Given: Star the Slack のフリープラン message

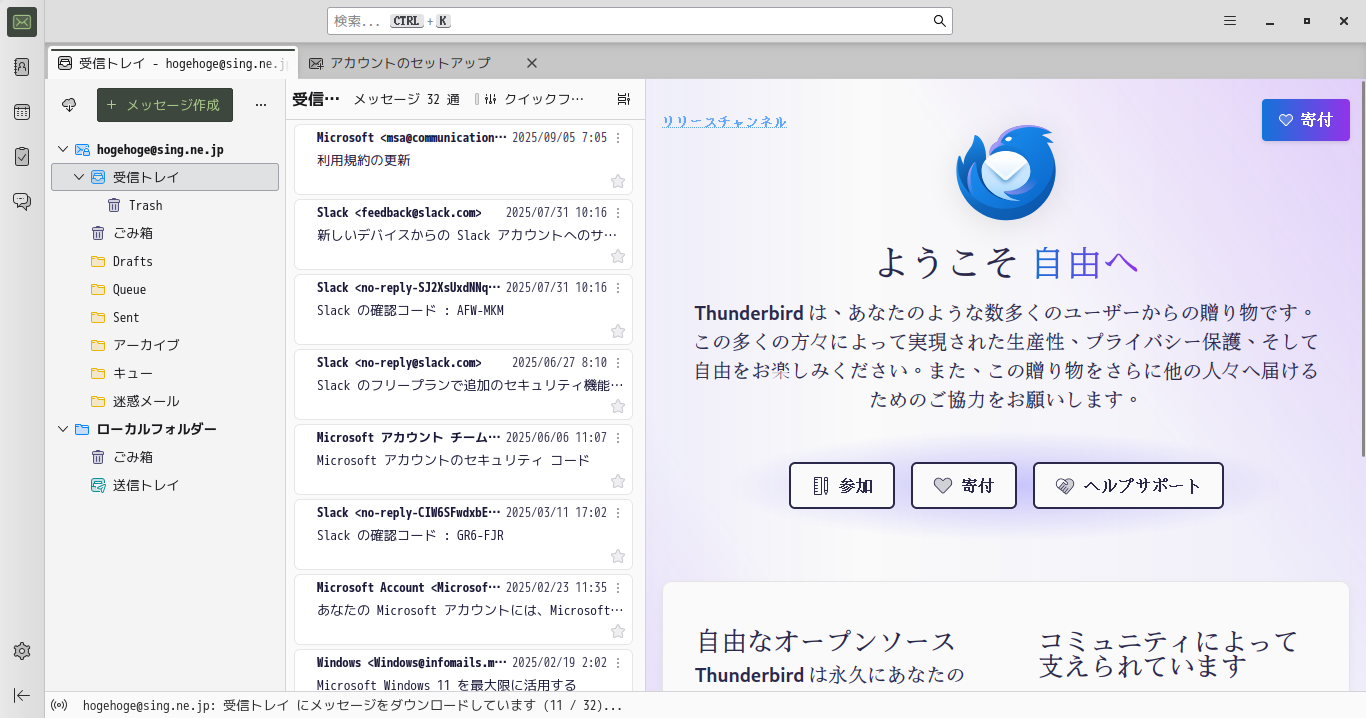Looking at the screenshot, I should coord(618,406).
